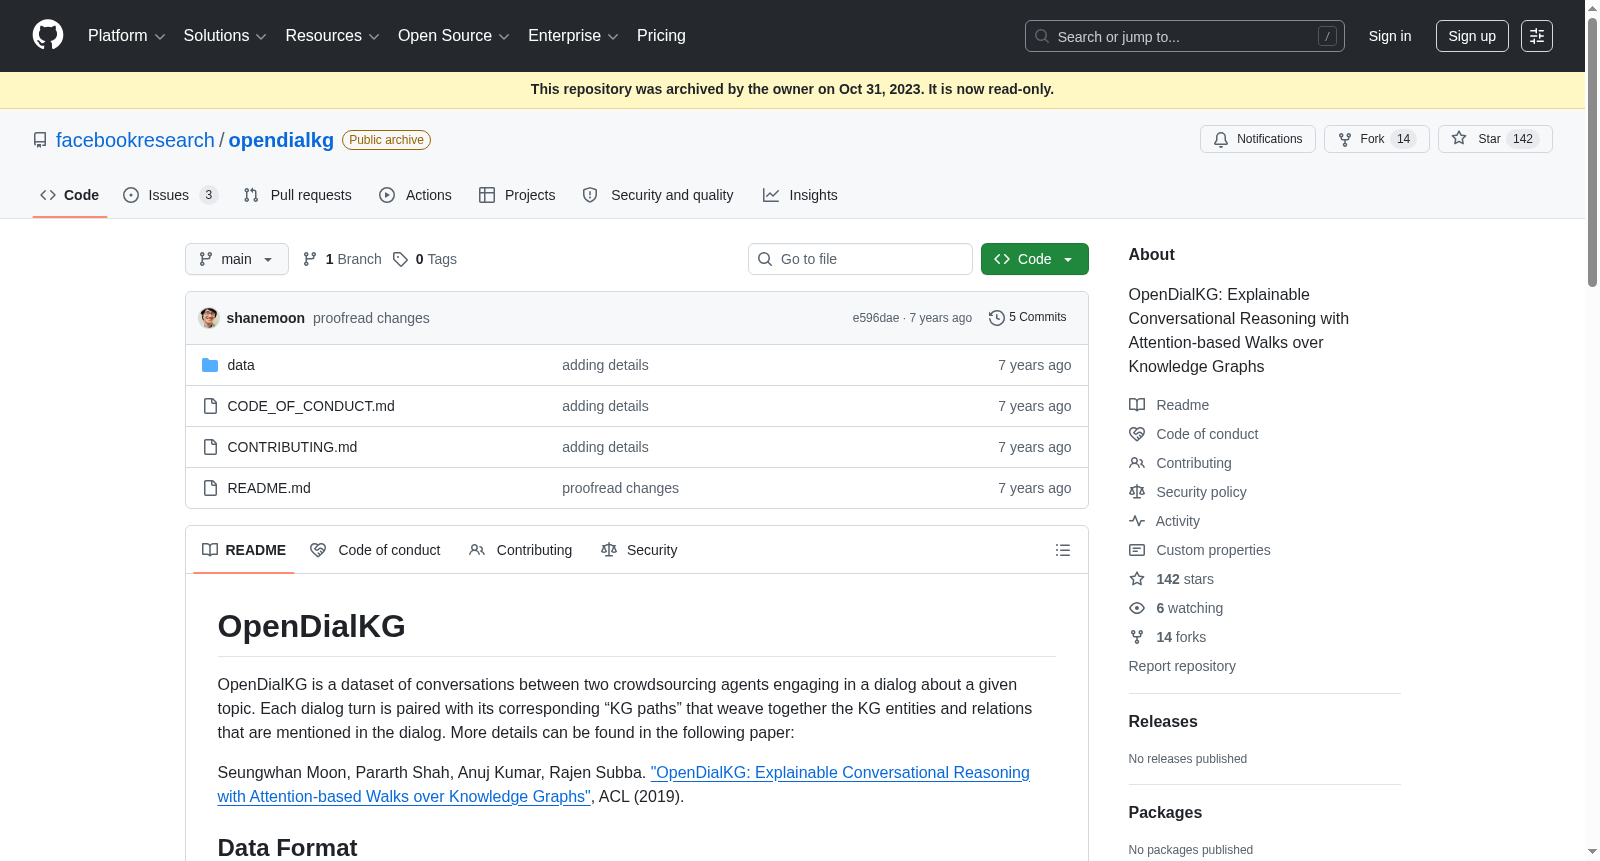Image resolution: width=1600 pixels, height=861 pixels.
Task: Expand the Open Source menu
Action: pos(454,36)
